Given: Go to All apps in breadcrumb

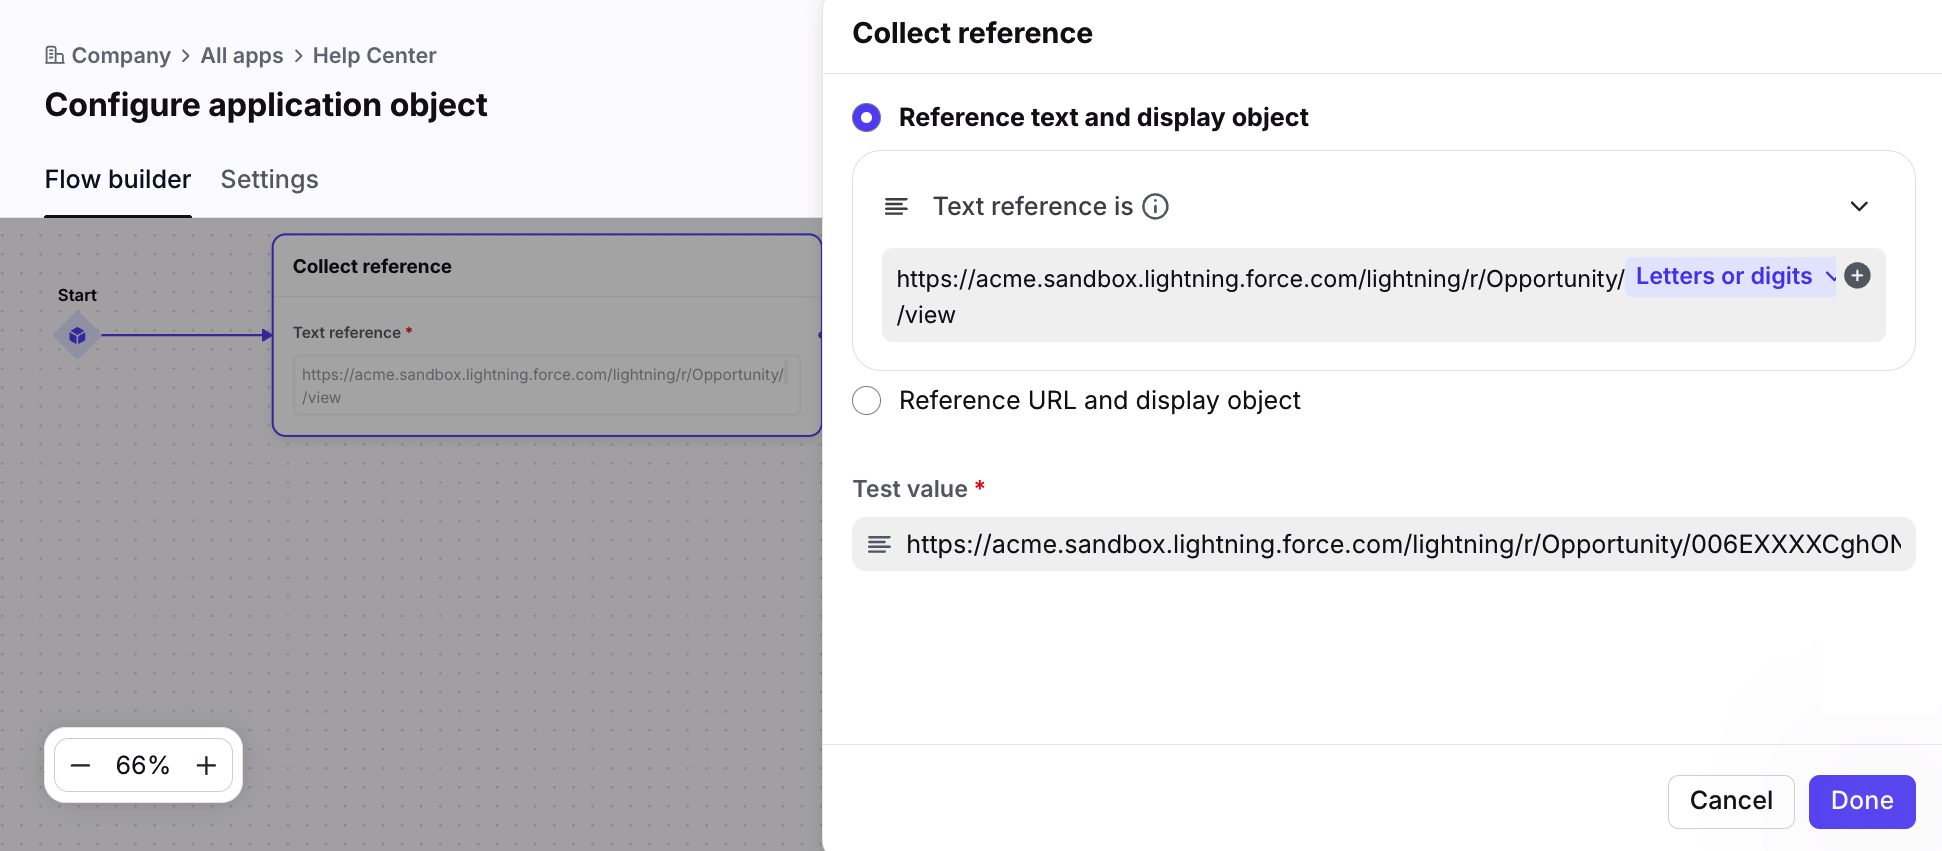Looking at the screenshot, I should [242, 55].
